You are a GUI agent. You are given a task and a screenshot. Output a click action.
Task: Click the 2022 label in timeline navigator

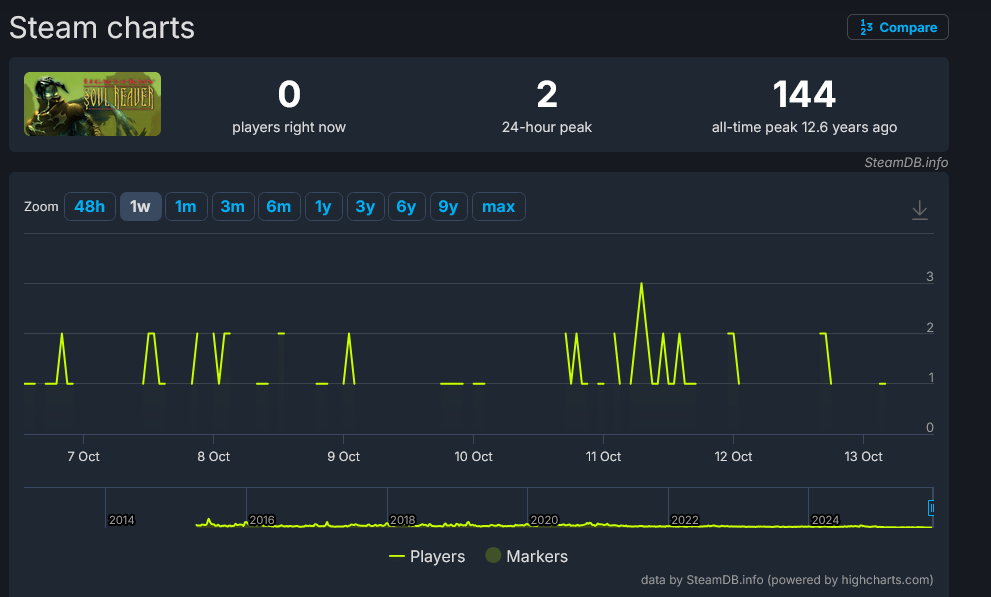(x=684, y=520)
